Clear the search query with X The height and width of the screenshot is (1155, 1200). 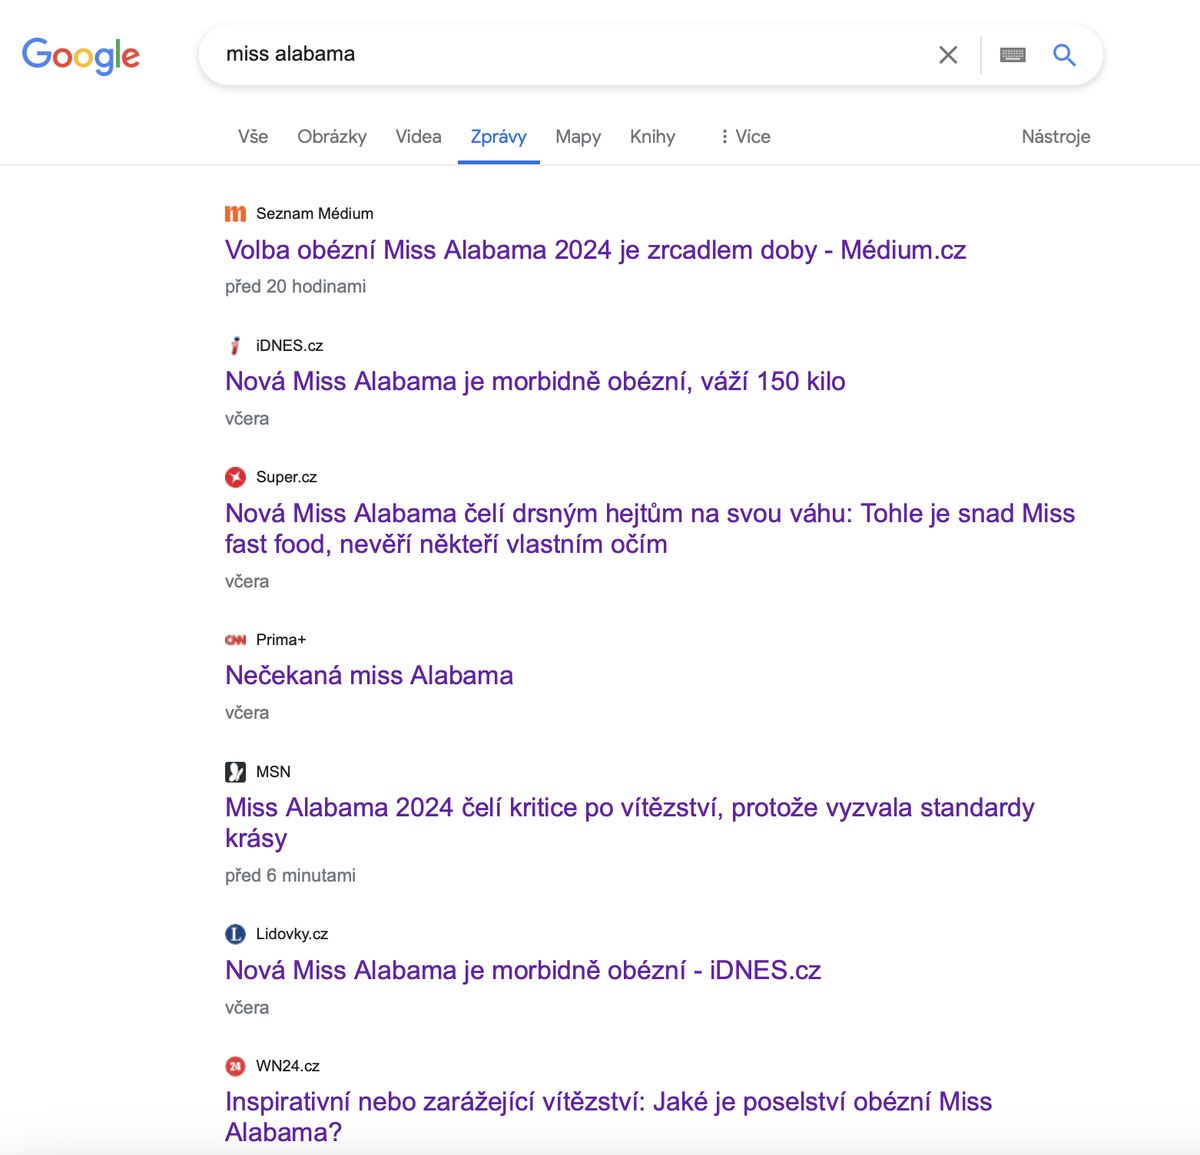pyautogui.click(x=948, y=55)
